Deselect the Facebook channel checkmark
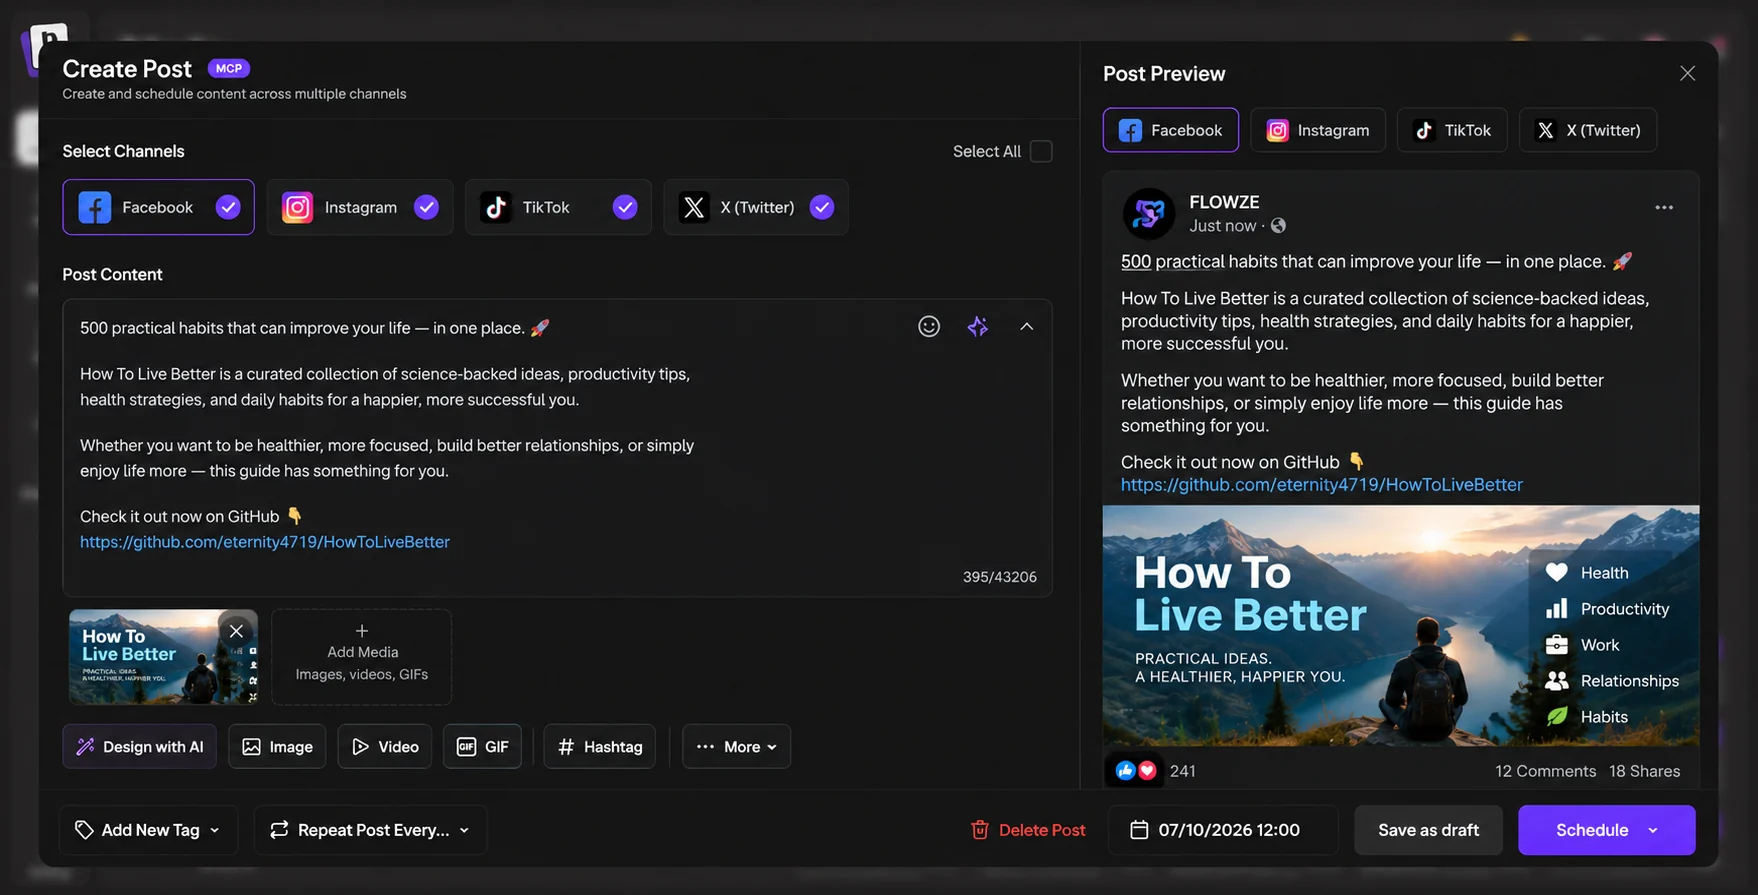This screenshot has width=1758, height=895. point(228,207)
